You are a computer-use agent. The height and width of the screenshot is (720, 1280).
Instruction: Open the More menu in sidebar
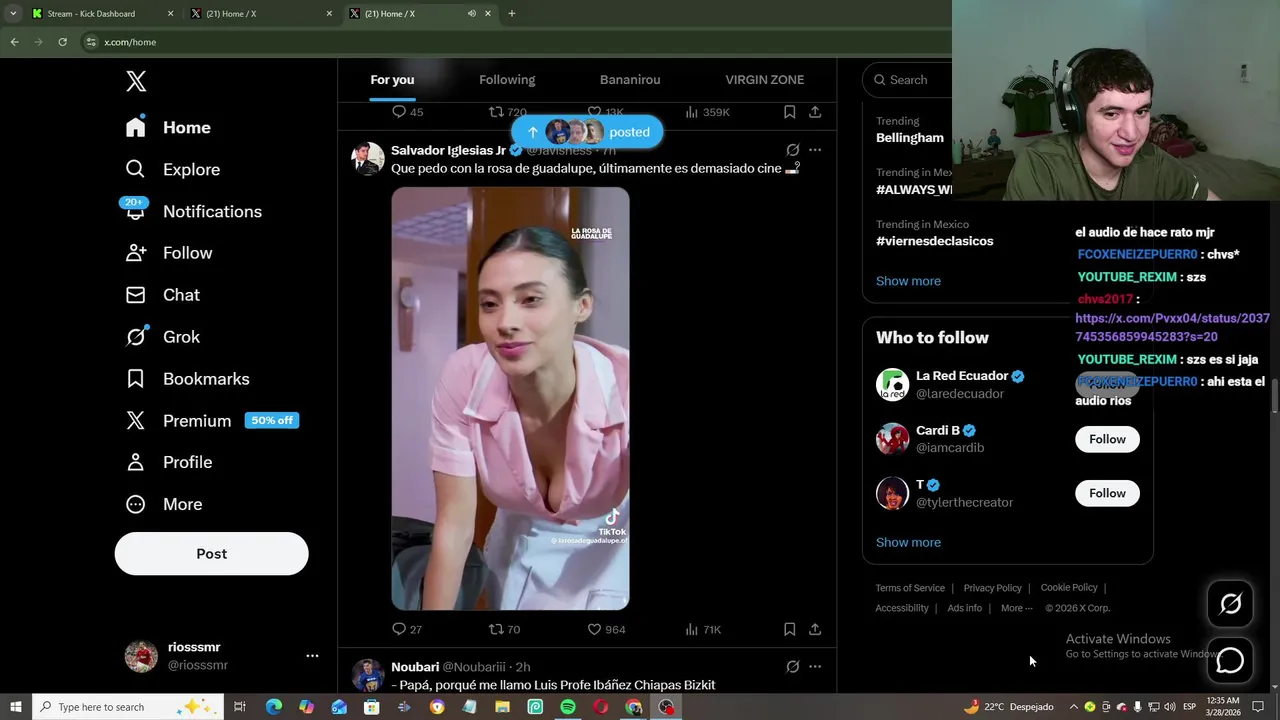[164, 504]
